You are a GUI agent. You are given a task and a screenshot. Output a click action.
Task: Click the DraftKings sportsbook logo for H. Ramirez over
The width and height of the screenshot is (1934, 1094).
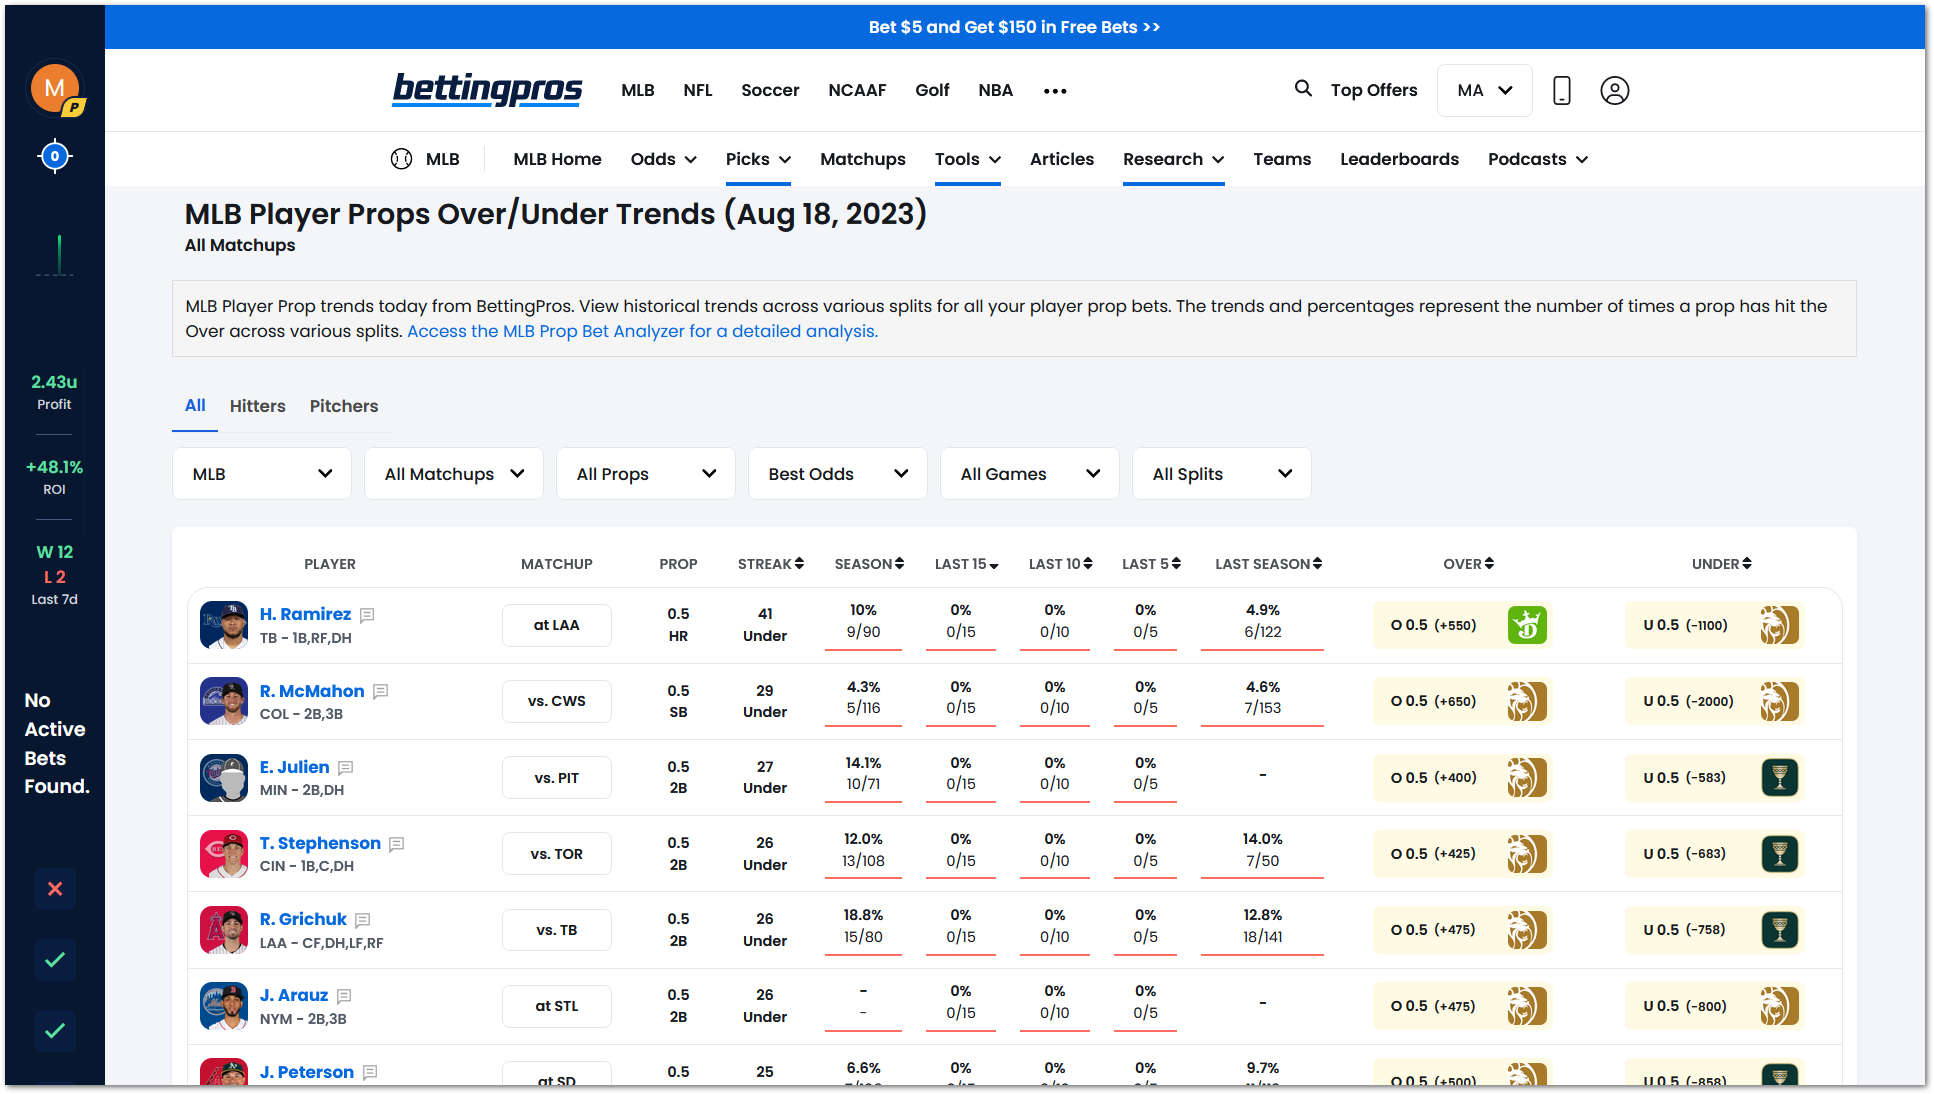(1527, 625)
